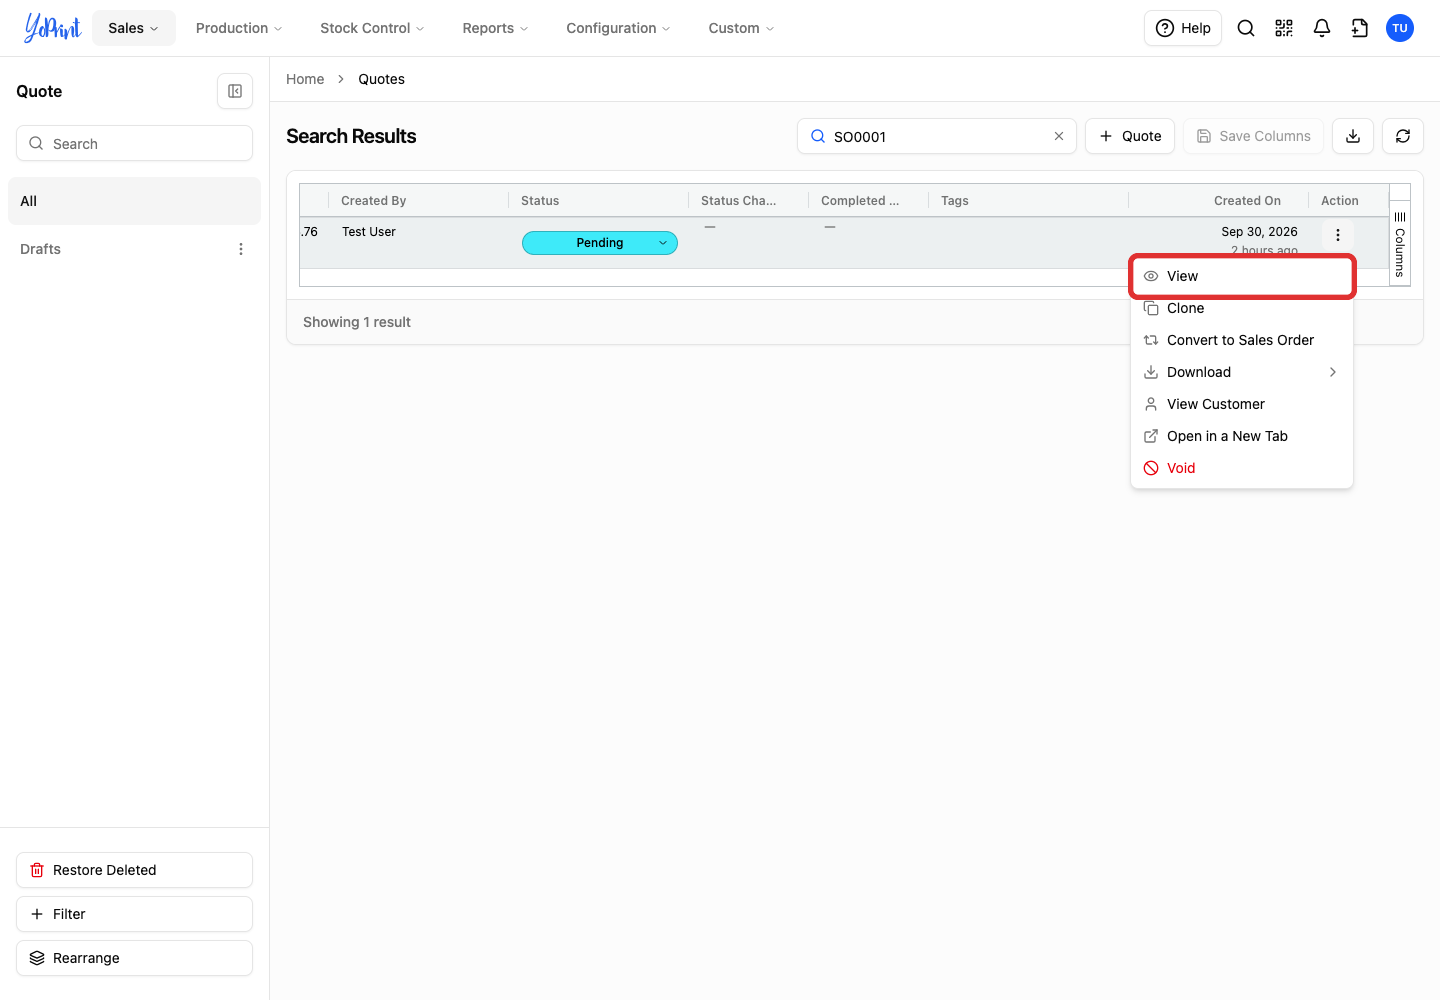This screenshot has width=1440, height=1000.
Task: Click the Help button
Action: 1183,28
